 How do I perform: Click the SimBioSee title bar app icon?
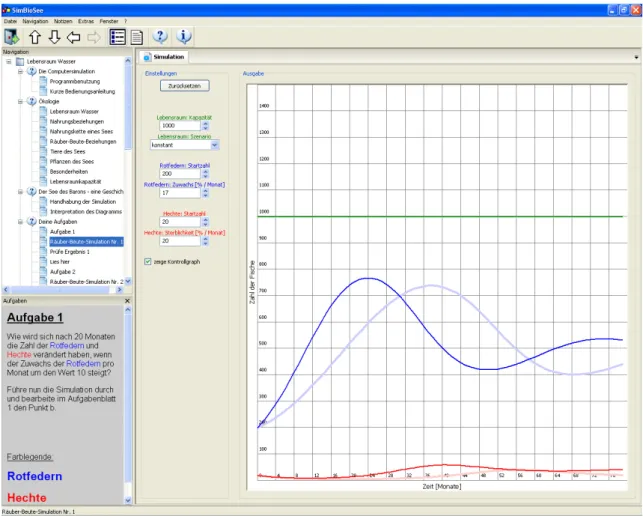6,10
